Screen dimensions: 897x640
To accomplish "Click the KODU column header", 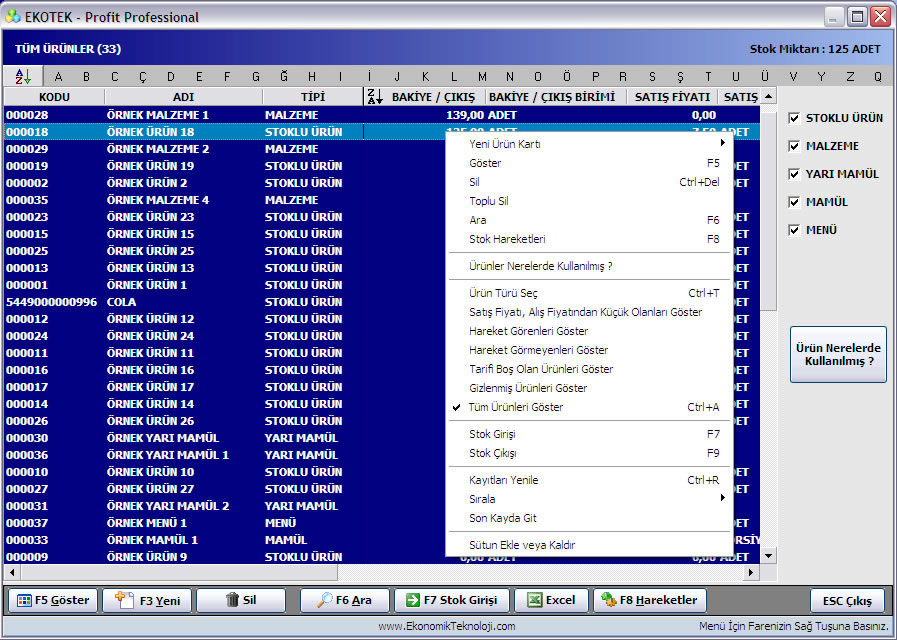I will 54,97.
